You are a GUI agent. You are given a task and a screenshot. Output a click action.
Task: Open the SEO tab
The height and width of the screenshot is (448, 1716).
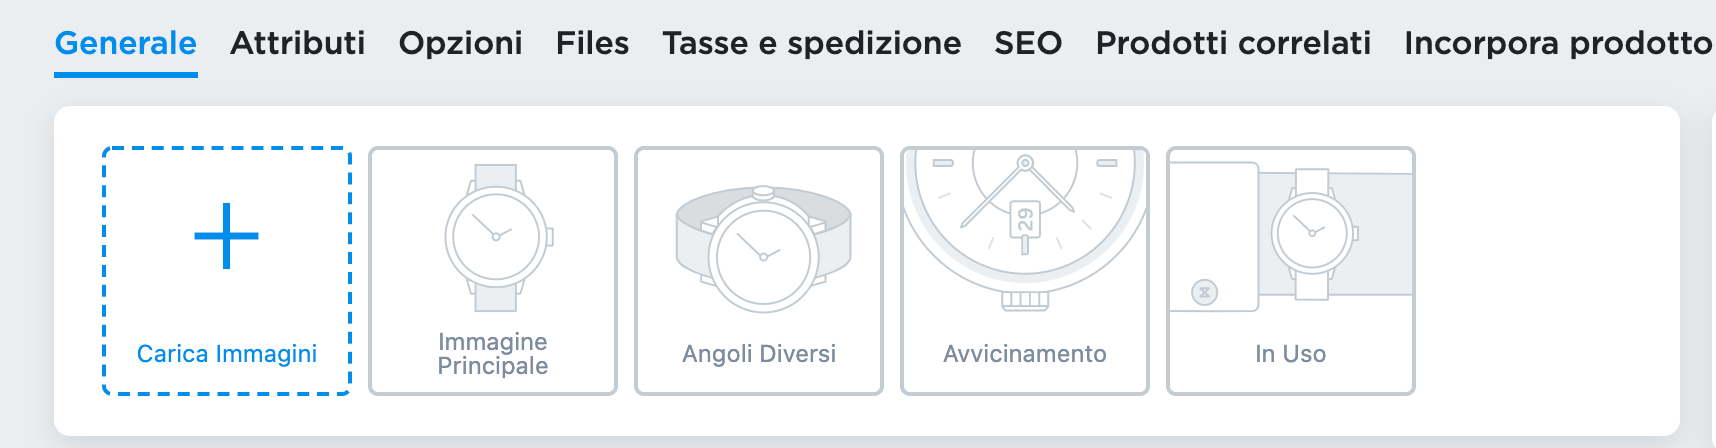(x=1028, y=43)
